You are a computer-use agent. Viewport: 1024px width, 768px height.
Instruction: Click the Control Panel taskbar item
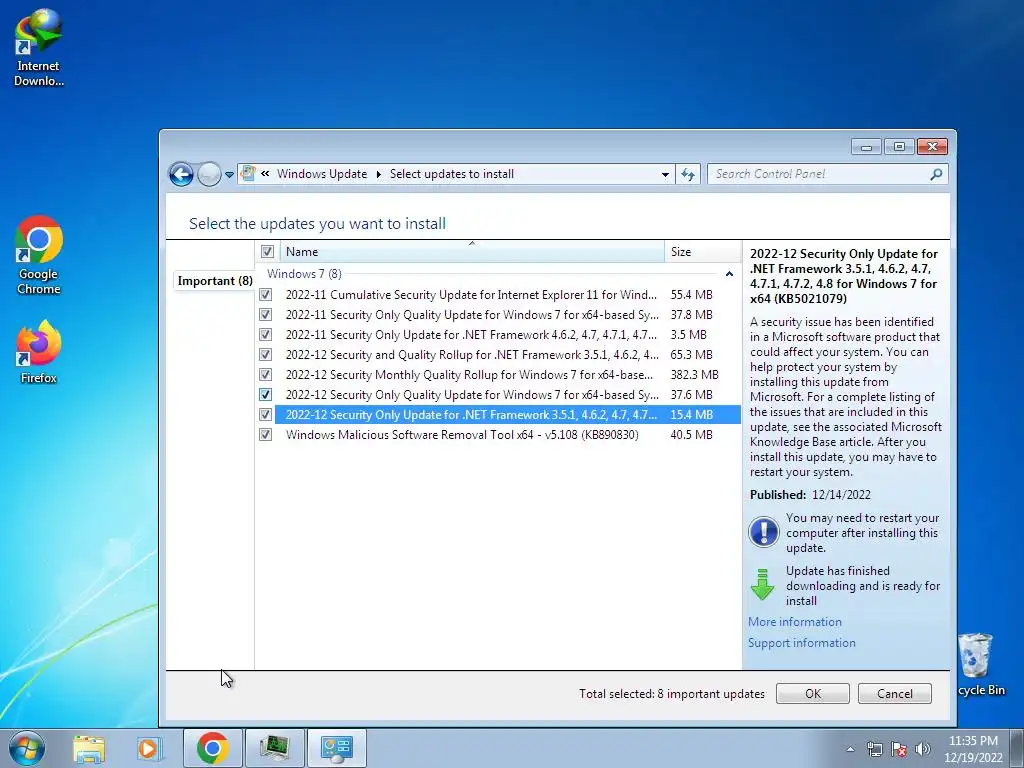click(x=337, y=748)
